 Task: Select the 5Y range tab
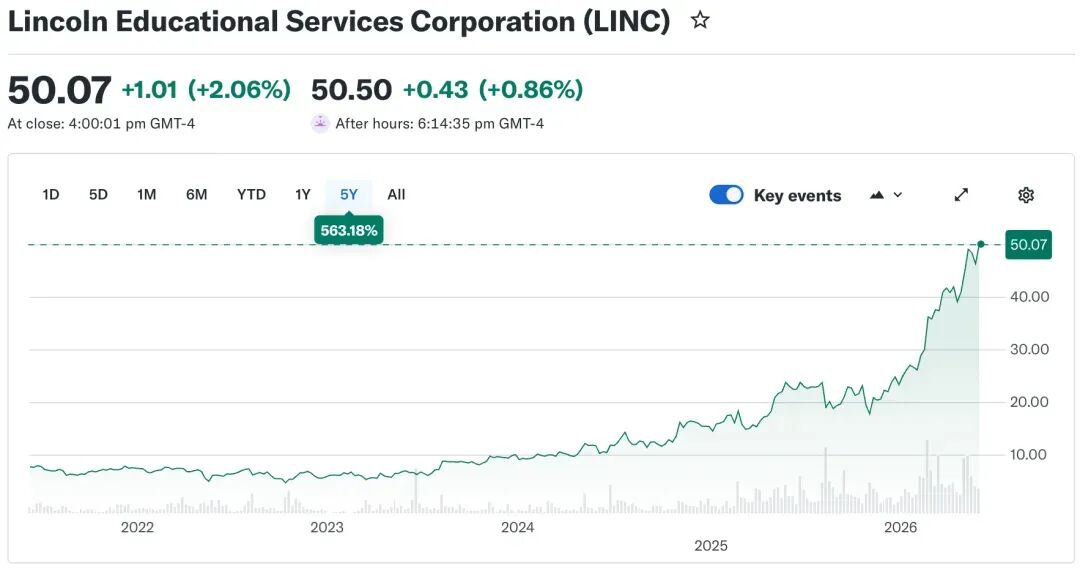point(349,194)
